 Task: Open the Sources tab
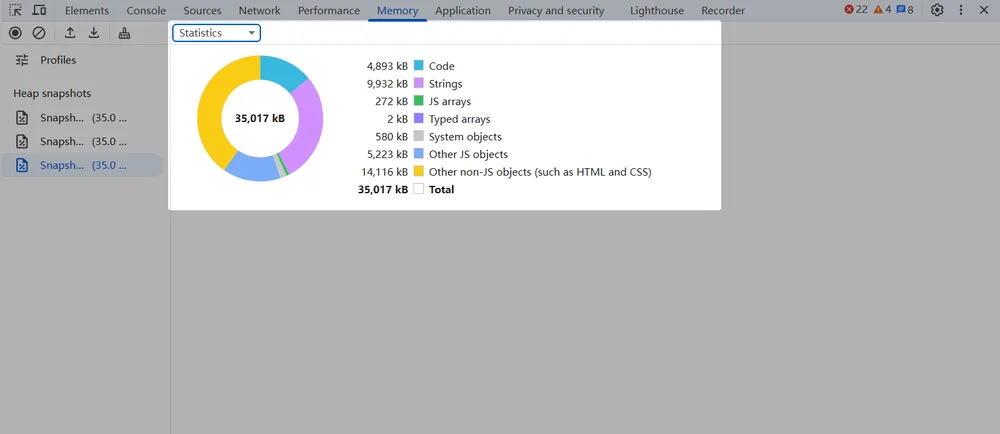click(202, 11)
